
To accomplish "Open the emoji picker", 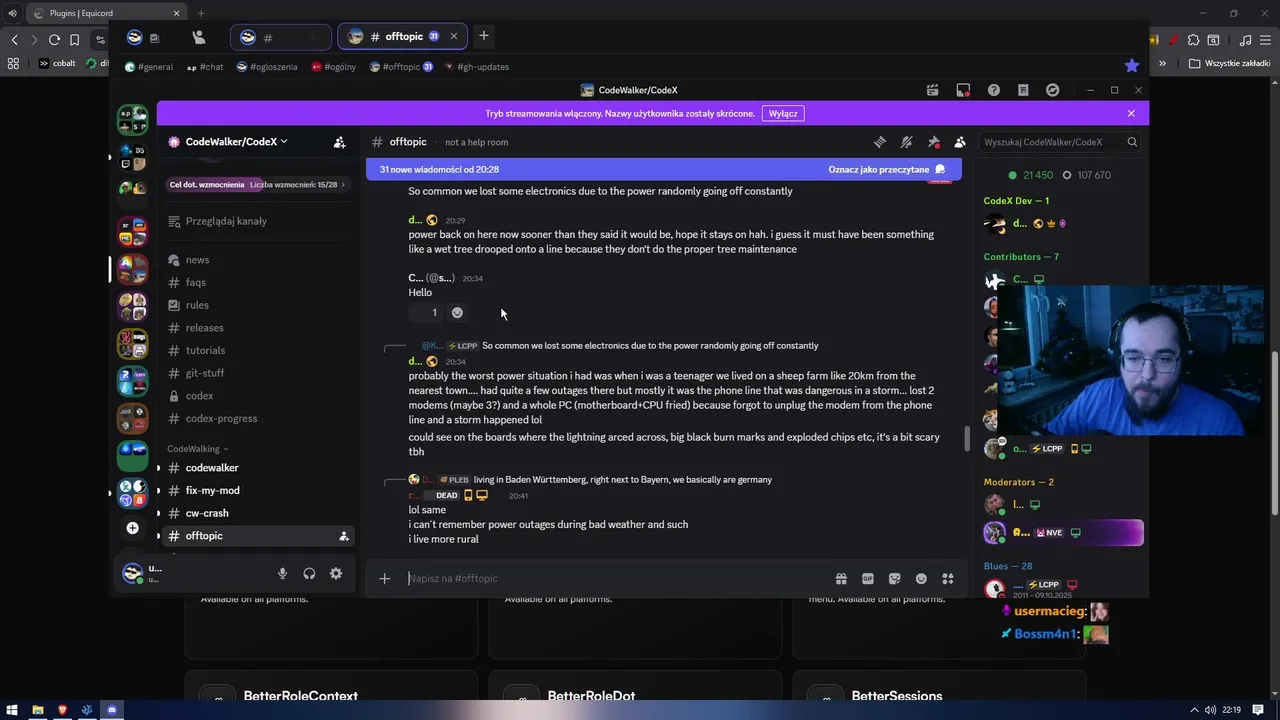I will [x=921, y=578].
